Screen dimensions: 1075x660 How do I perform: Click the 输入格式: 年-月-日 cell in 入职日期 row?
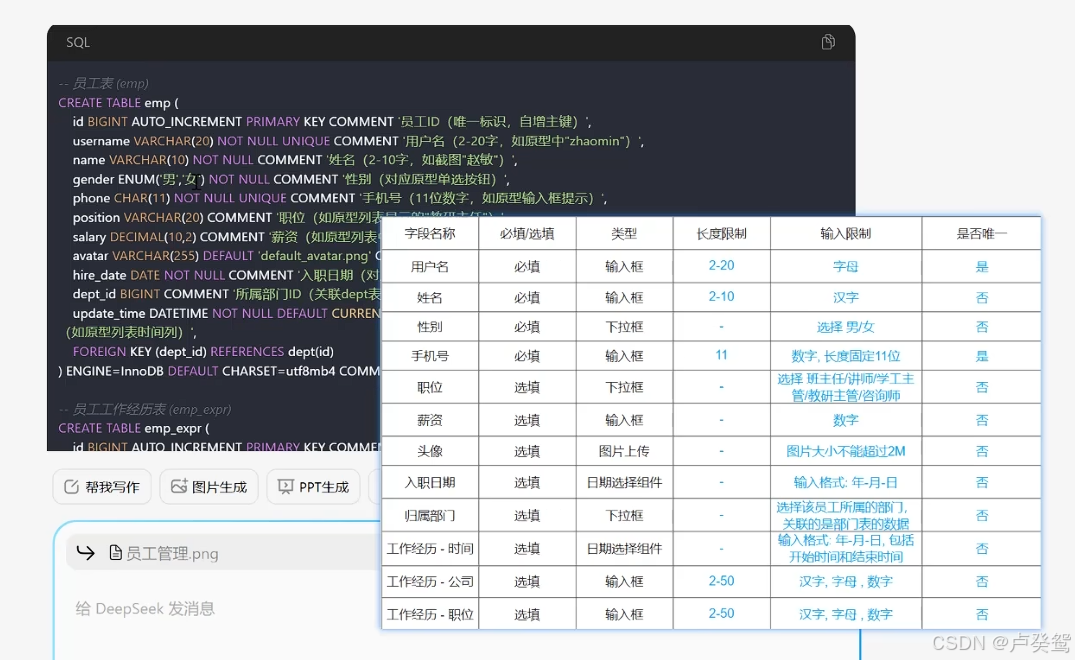tap(845, 482)
